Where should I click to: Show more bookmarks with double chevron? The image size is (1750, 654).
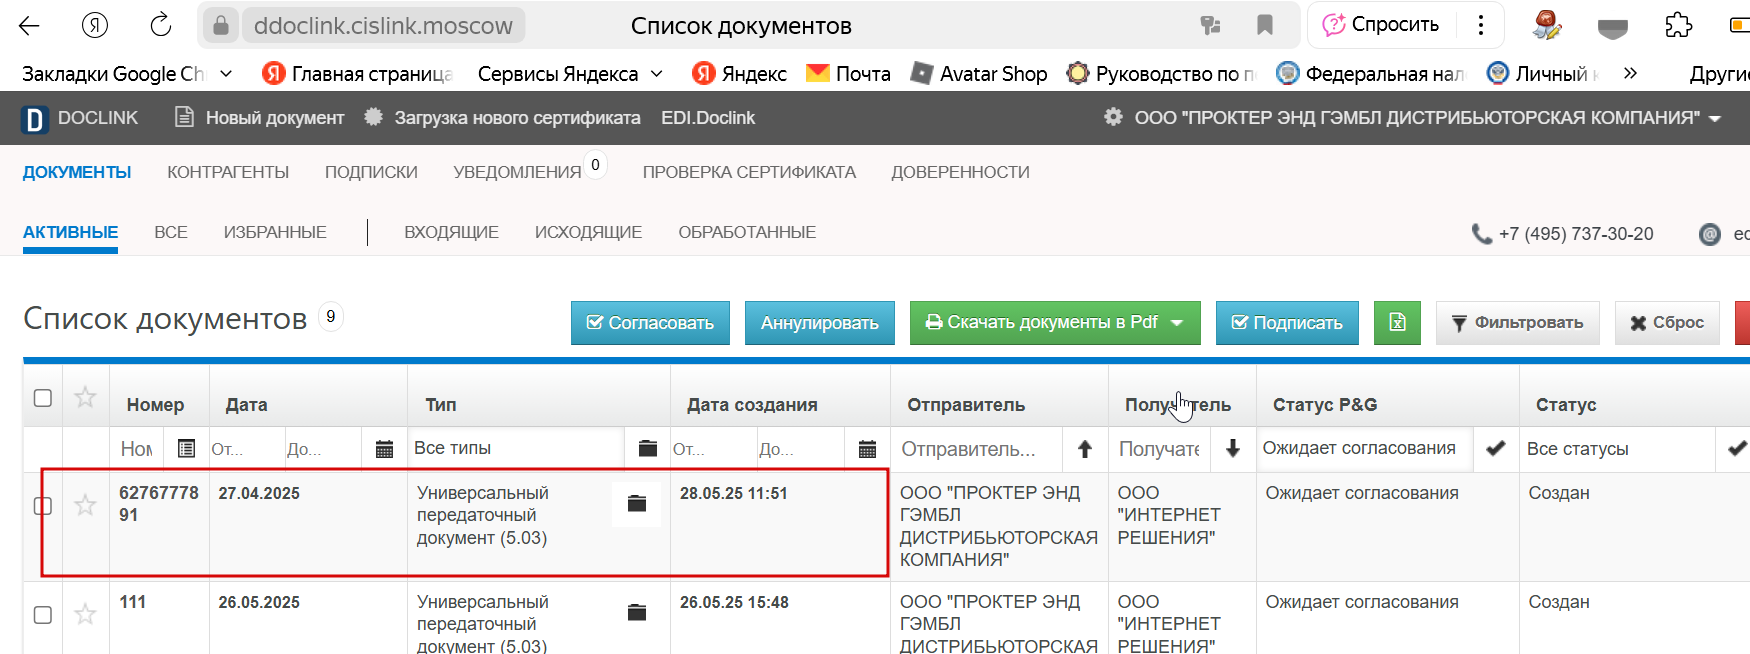coord(1630,73)
